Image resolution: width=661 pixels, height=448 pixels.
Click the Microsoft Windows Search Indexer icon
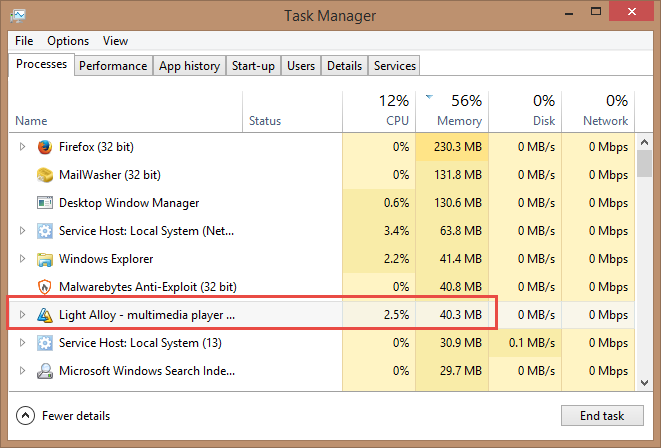pos(45,371)
